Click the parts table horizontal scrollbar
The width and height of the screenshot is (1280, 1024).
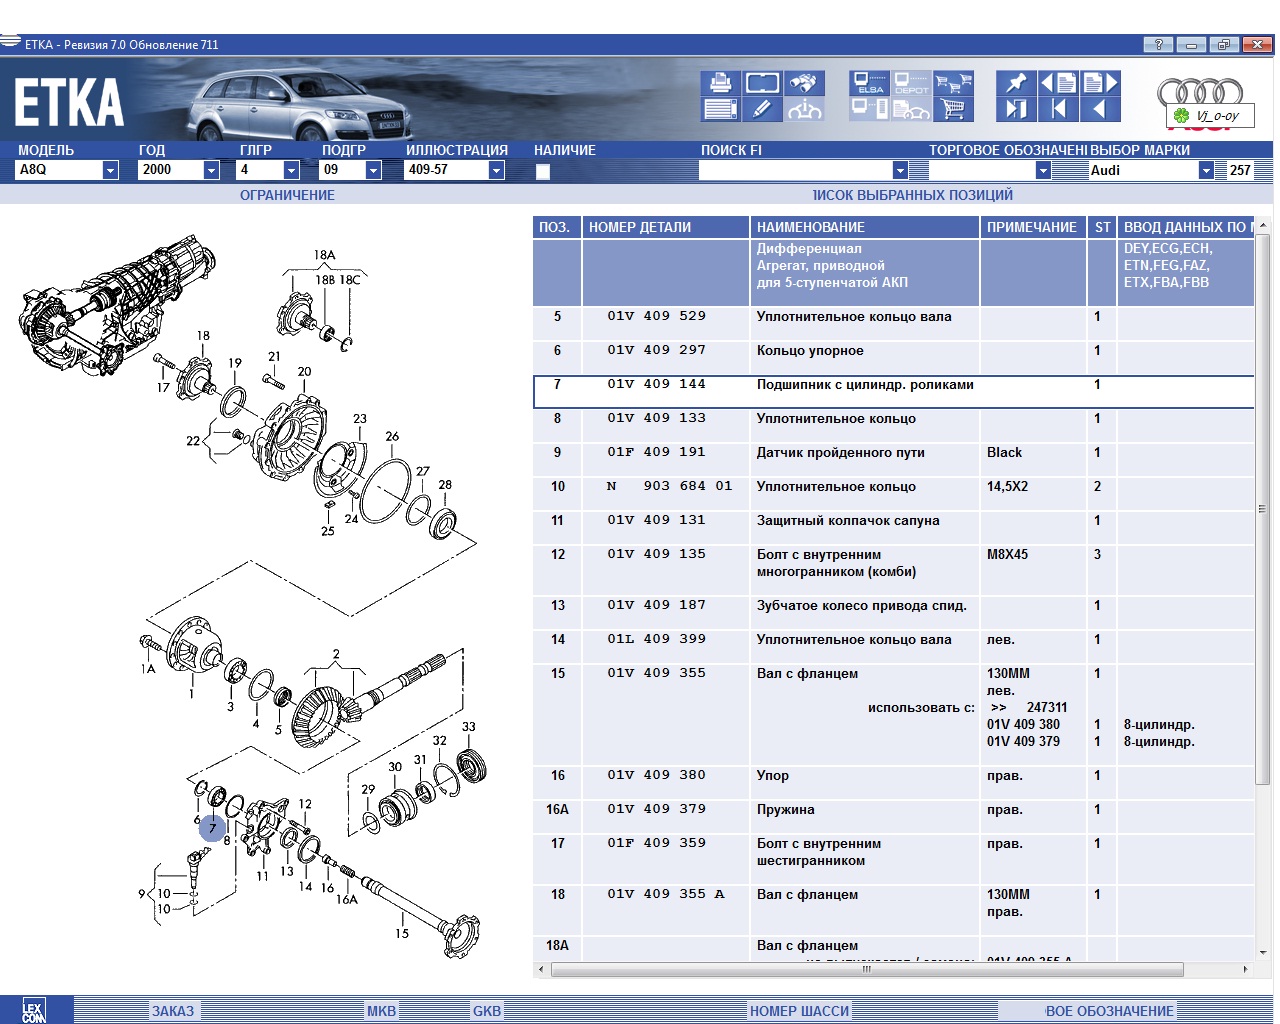coord(867,969)
